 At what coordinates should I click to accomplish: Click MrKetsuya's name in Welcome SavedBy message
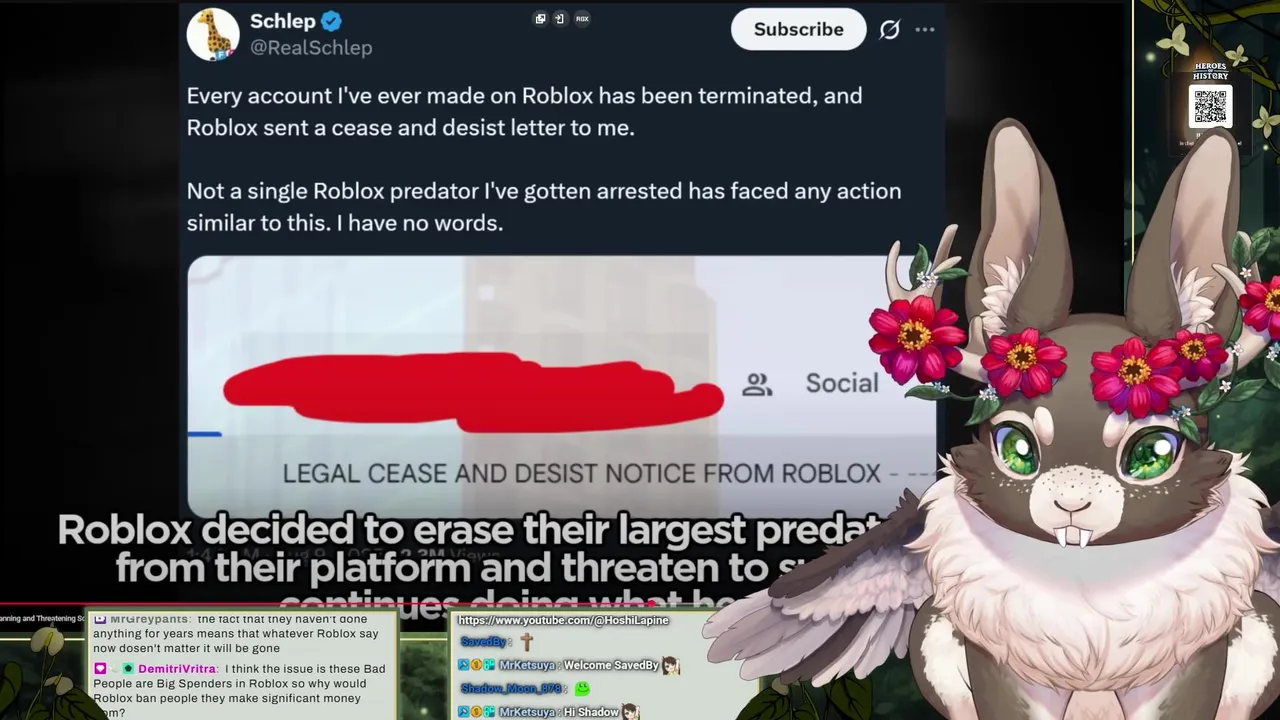pos(528,665)
